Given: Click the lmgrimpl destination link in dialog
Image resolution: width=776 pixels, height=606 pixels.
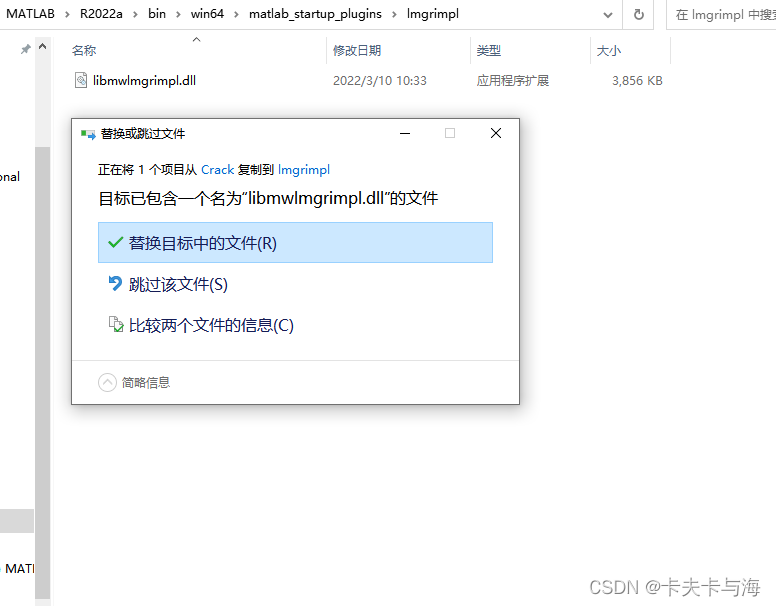Looking at the screenshot, I should [304, 170].
